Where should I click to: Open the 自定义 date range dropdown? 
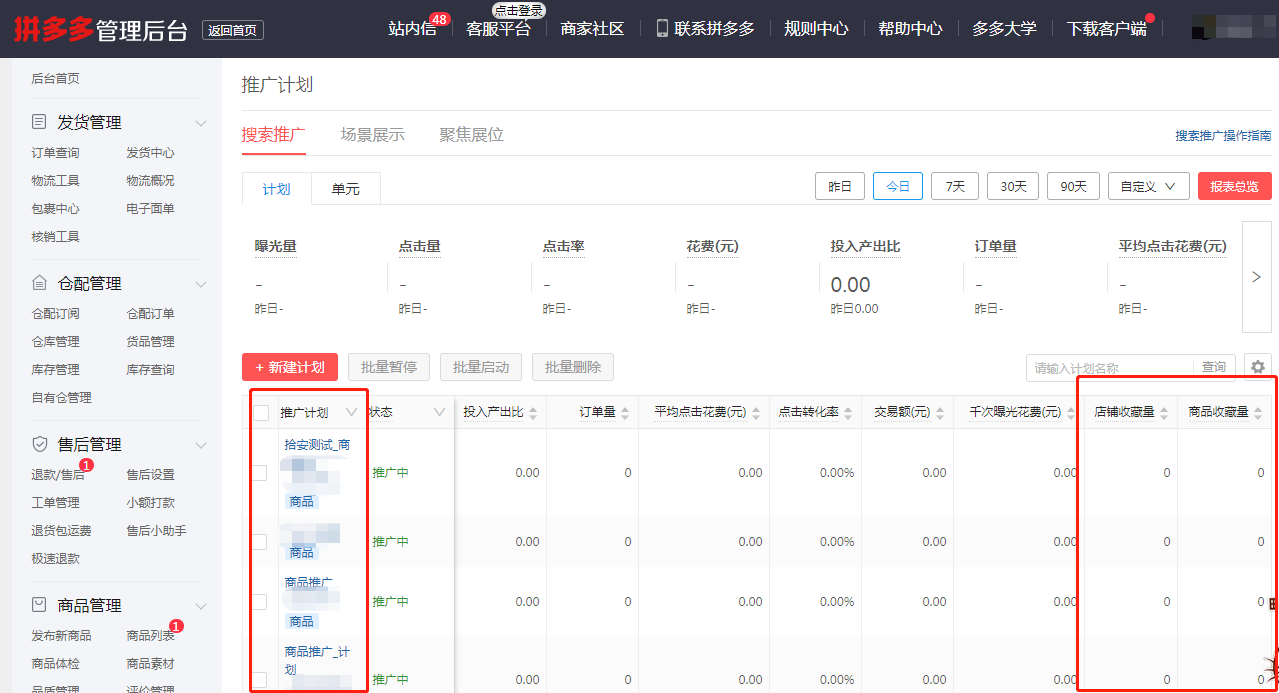[1148, 185]
